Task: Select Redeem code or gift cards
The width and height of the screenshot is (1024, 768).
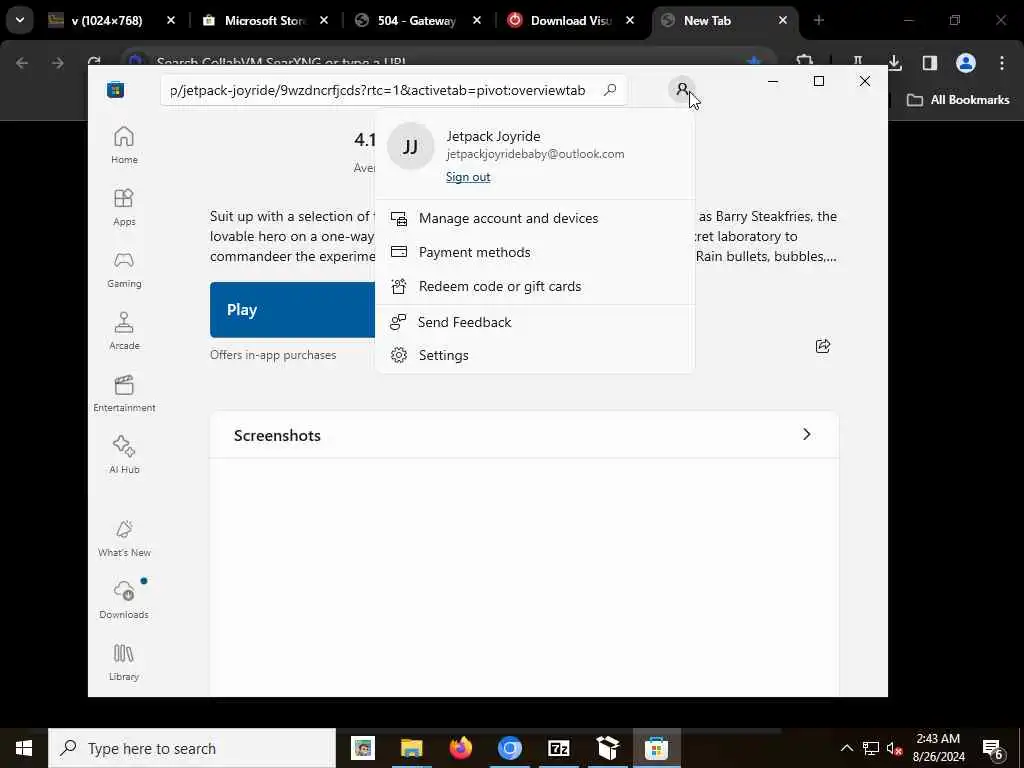Action: (535, 286)
